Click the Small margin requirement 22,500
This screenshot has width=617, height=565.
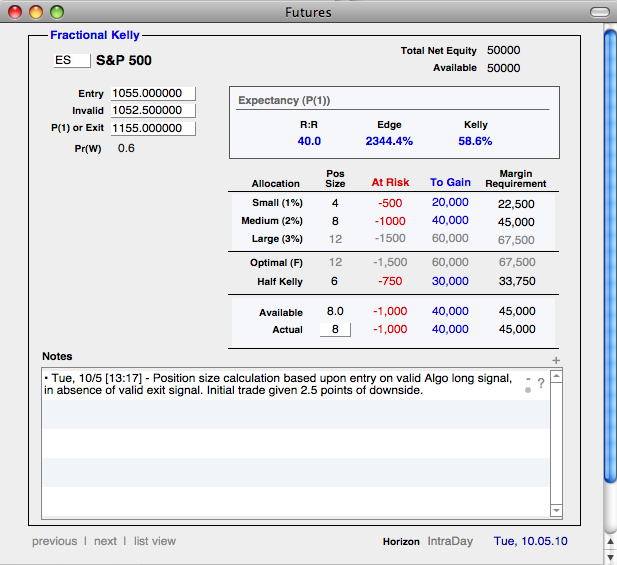tap(516, 204)
